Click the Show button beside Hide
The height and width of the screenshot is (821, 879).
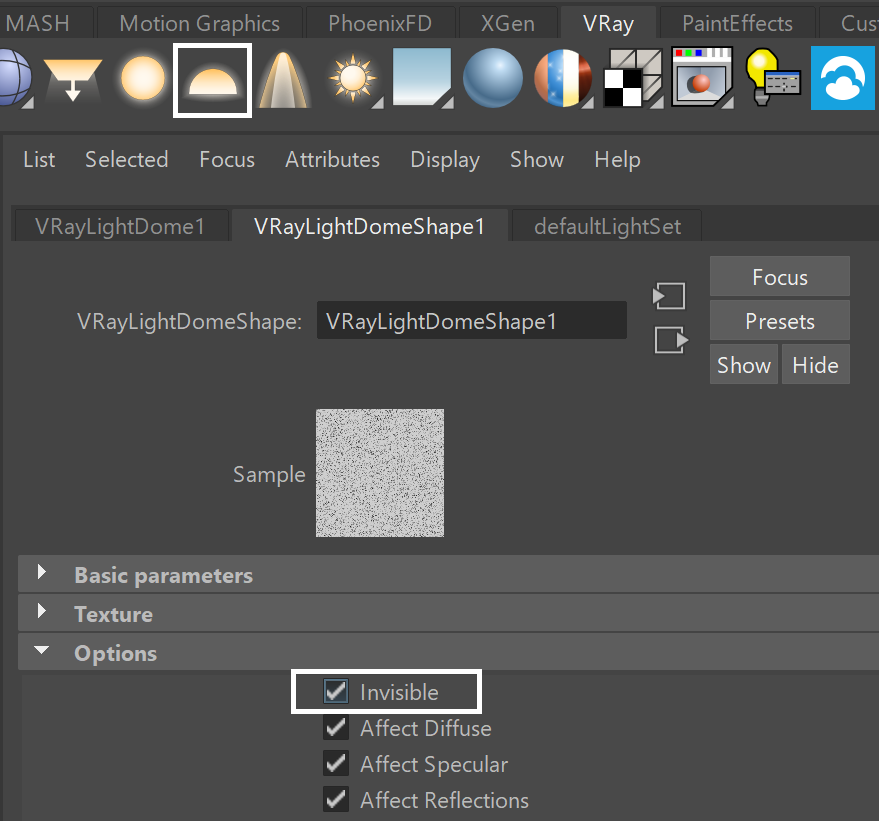(x=744, y=364)
